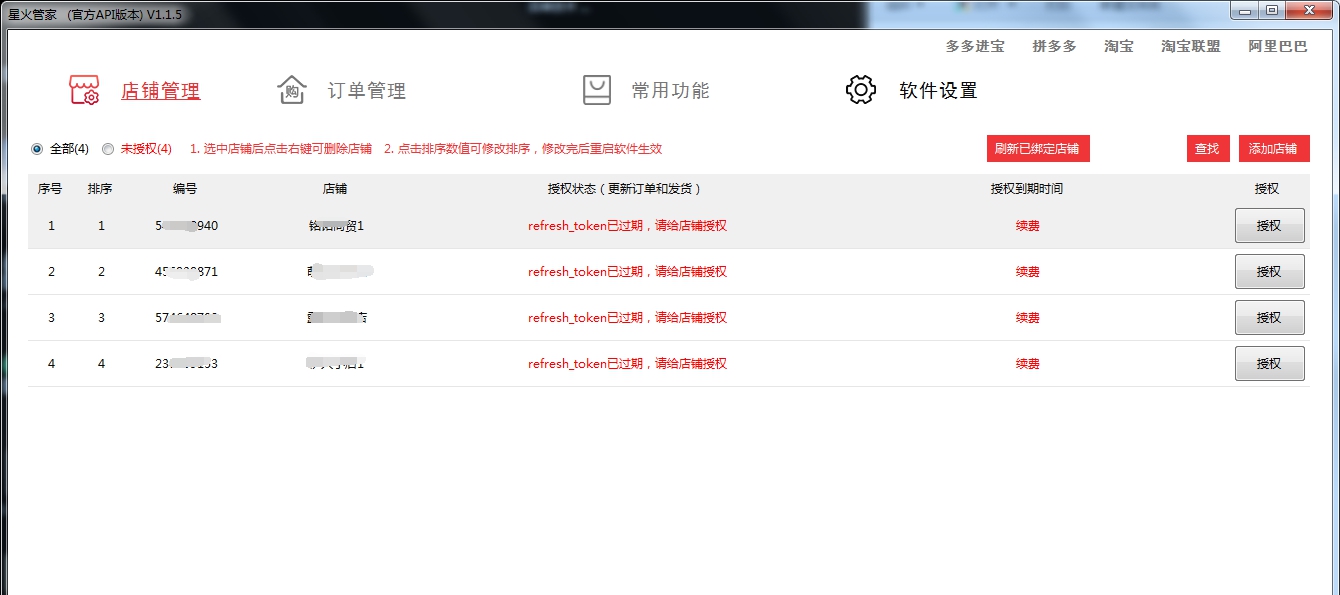Click the order management house icon
Screen dimensions: 1340x595
pos(291,90)
